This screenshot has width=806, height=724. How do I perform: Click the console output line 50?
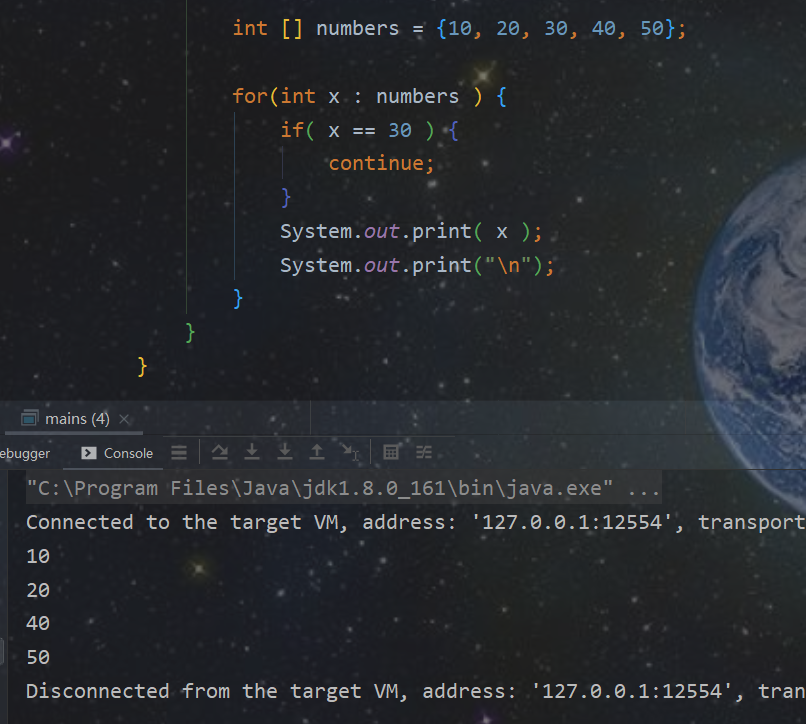[38, 658]
